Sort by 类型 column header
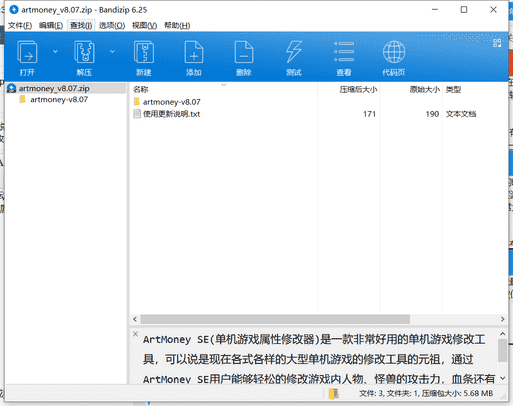 (x=453, y=89)
